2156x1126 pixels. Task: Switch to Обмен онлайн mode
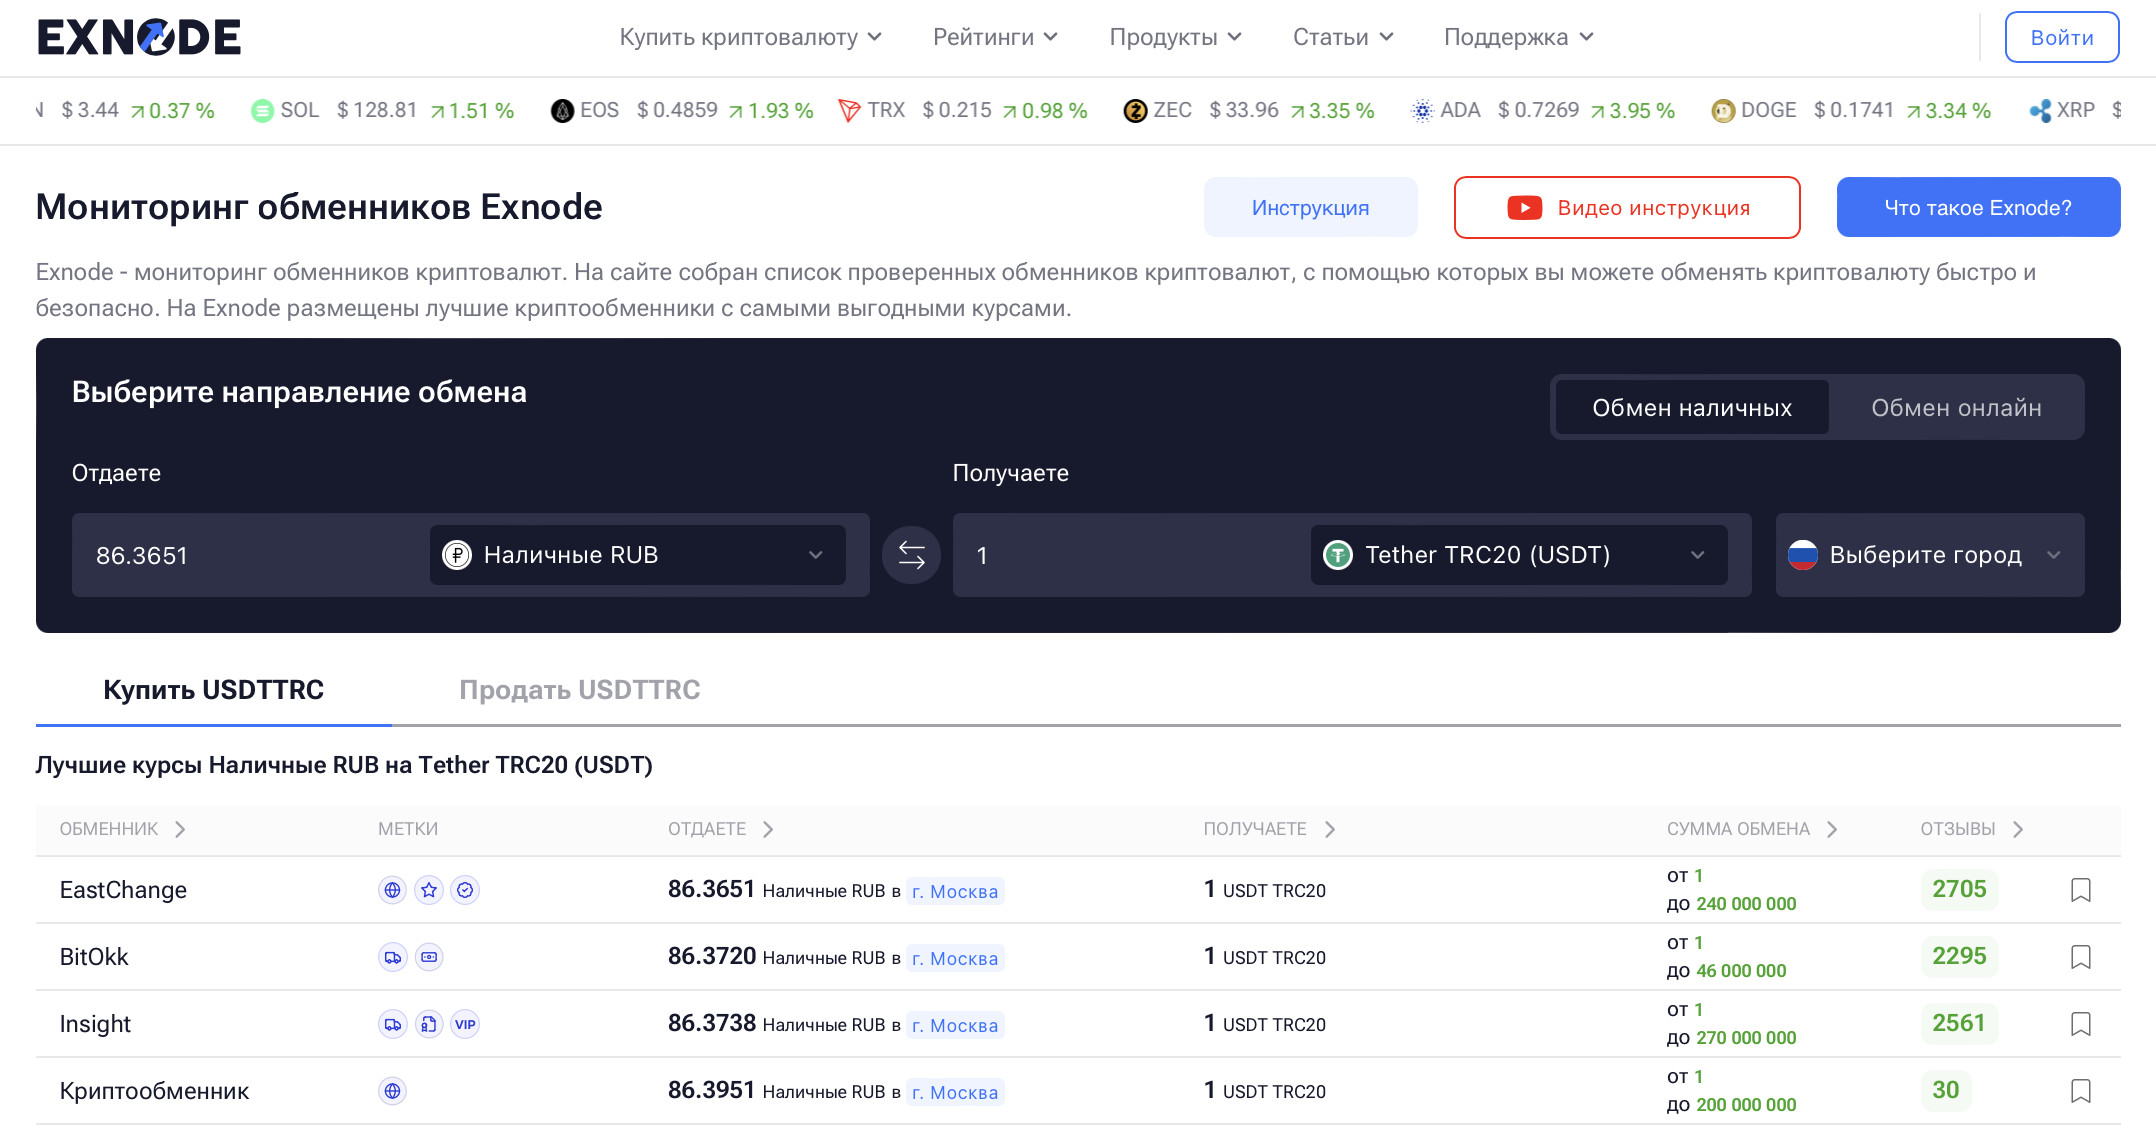tap(1955, 408)
